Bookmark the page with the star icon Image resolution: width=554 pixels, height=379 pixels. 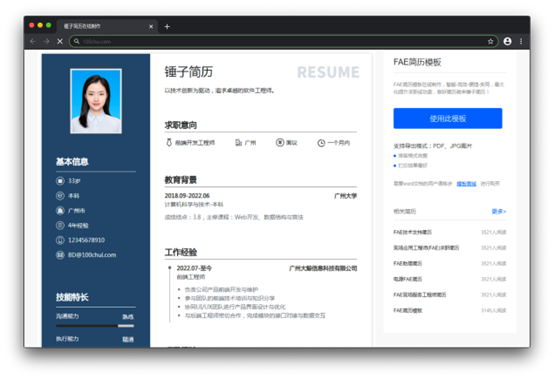pos(490,41)
